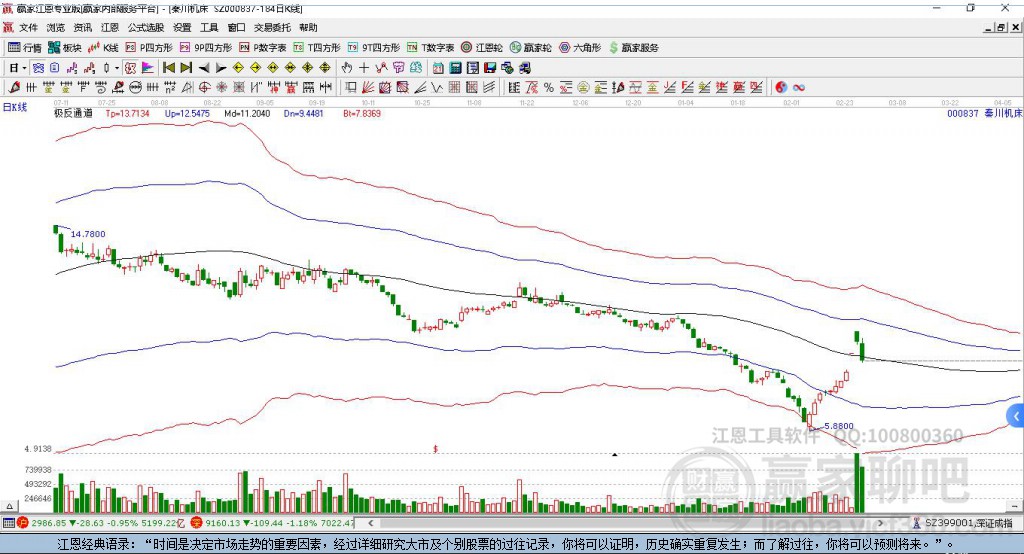Click the percent % tool icon
1024x554 pixels.
point(549,88)
